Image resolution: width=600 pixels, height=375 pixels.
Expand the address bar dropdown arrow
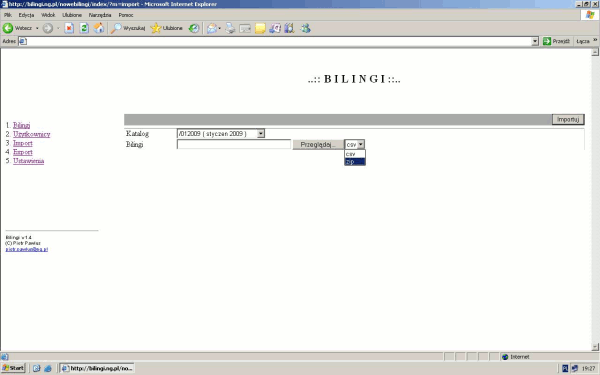[535, 41]
